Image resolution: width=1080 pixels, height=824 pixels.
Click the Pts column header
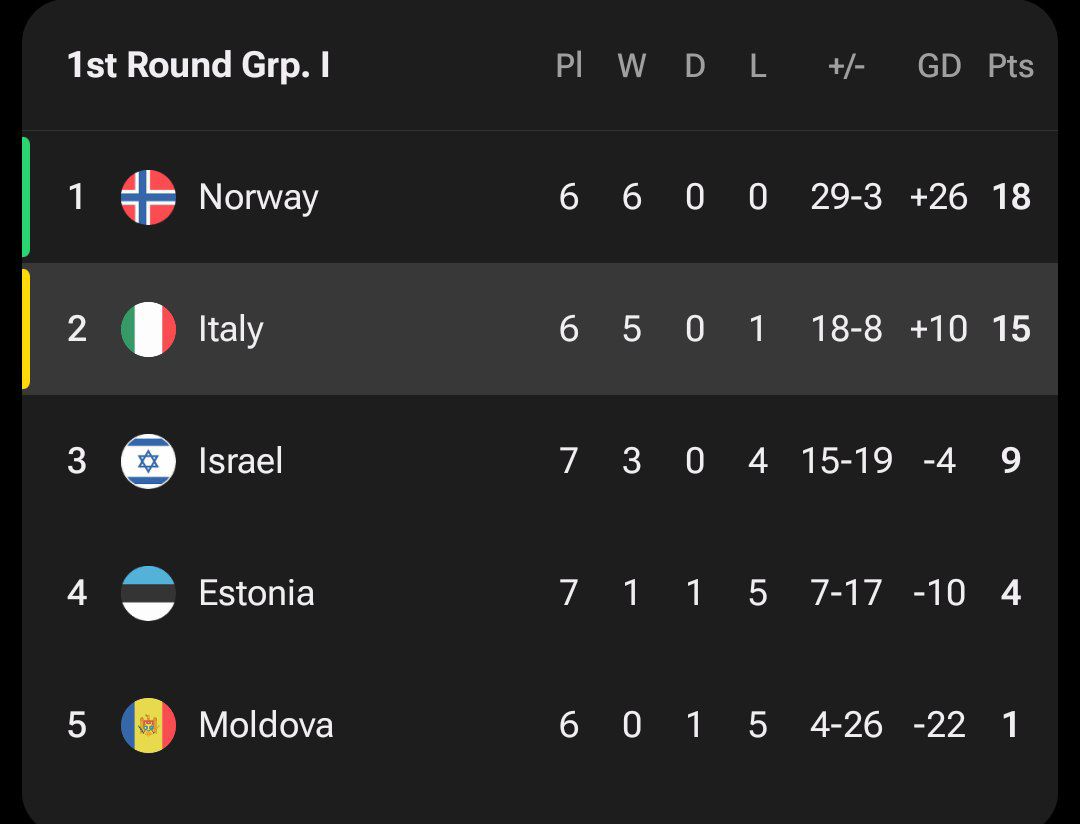[1010, 66]
